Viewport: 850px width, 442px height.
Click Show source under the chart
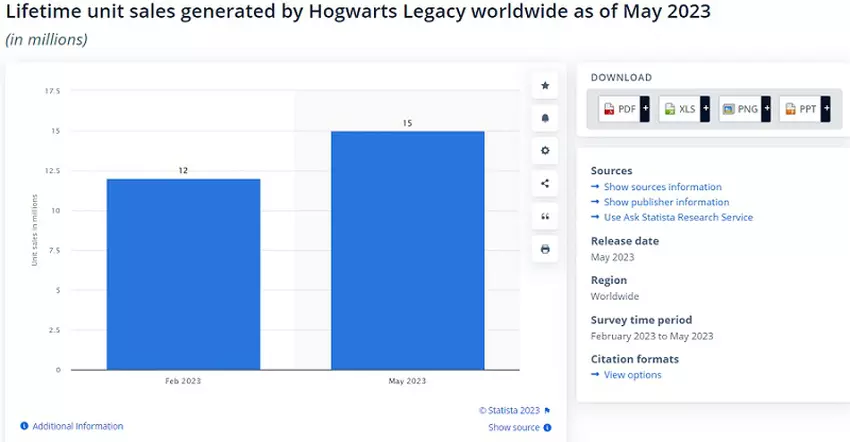point(514,428)
